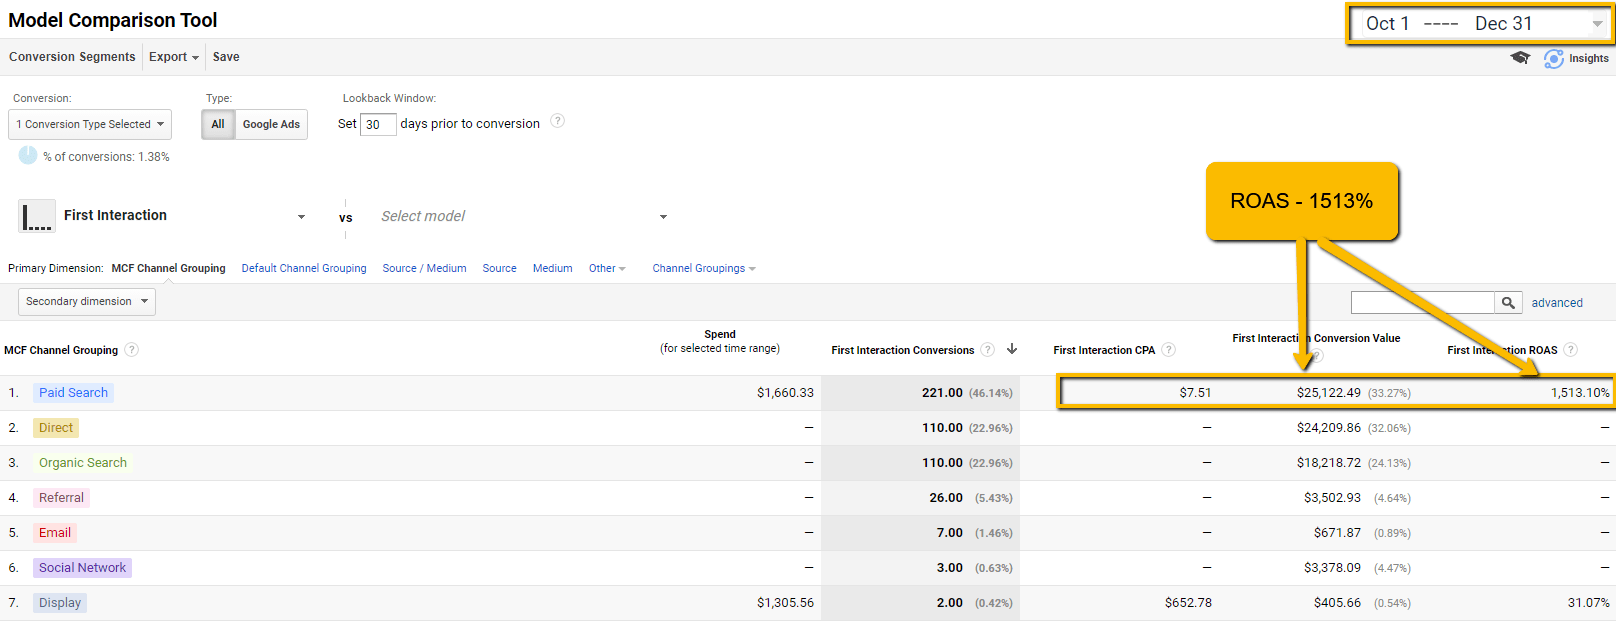Open the Email channel

tap(55, 533)
